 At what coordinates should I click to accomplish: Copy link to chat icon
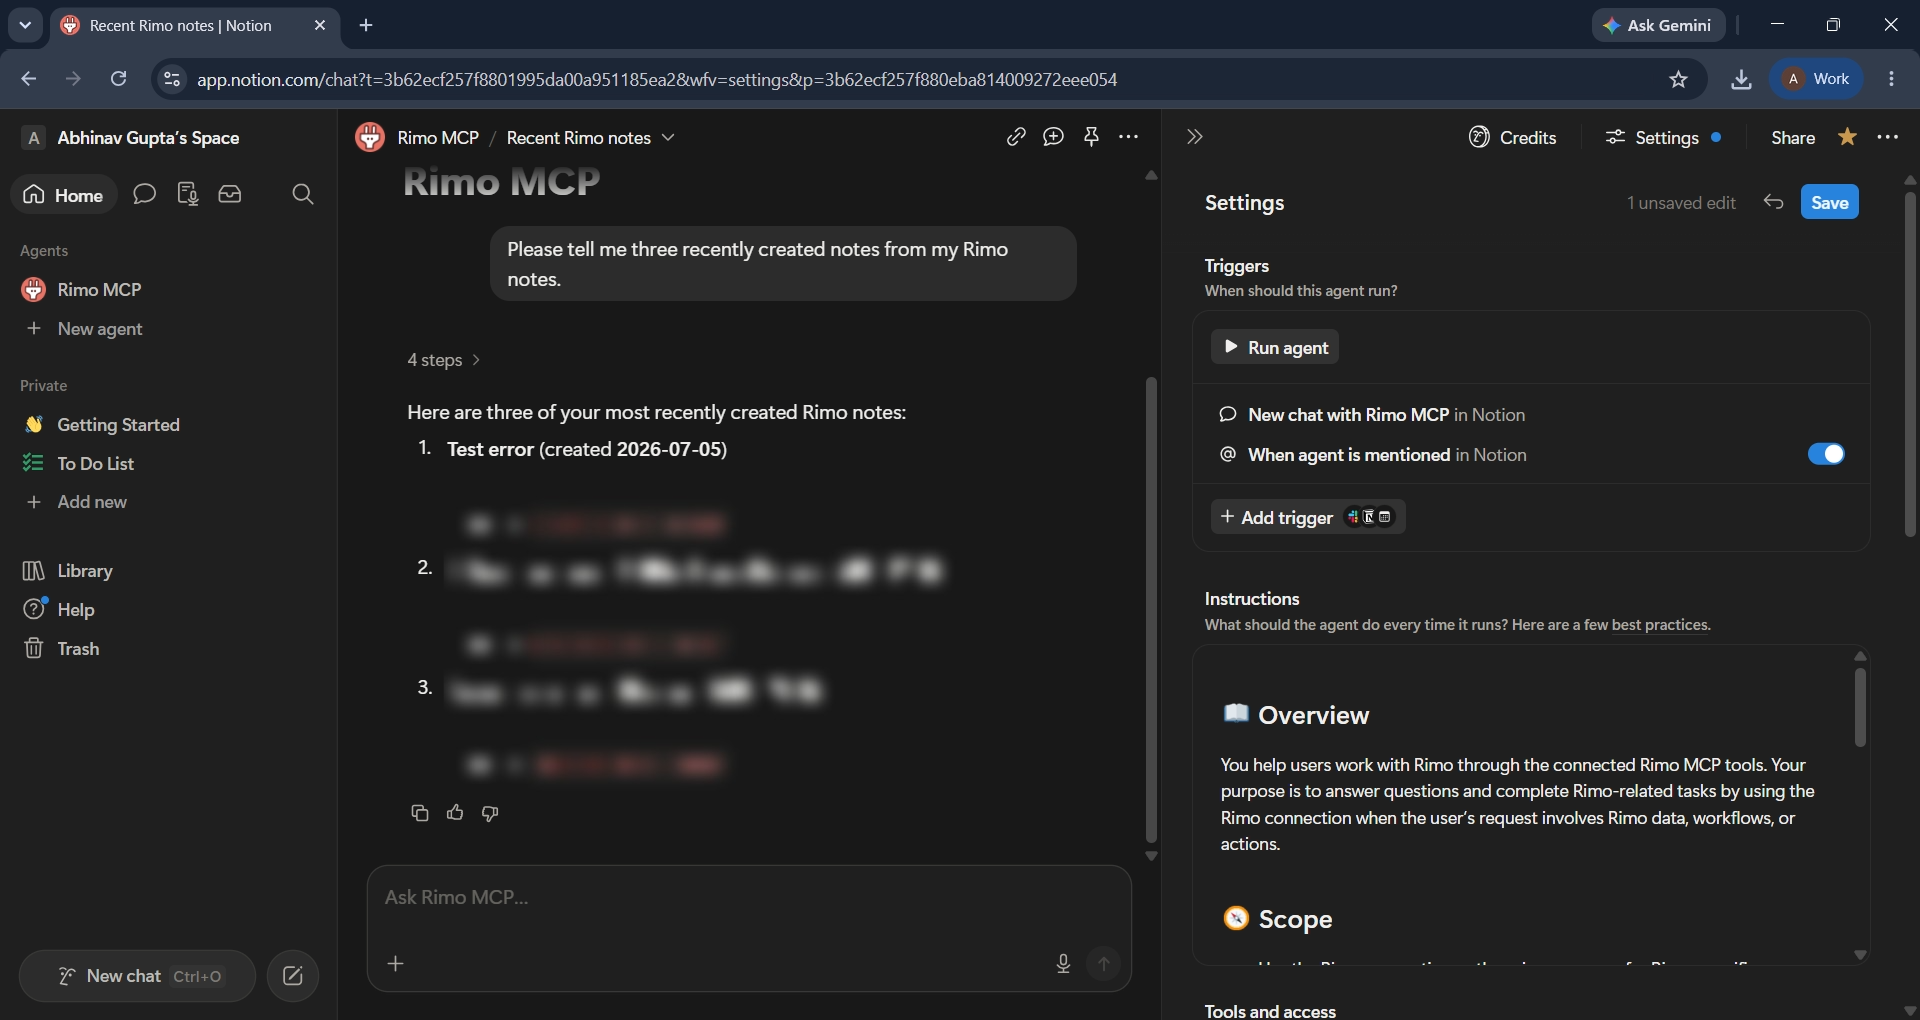1016,137
